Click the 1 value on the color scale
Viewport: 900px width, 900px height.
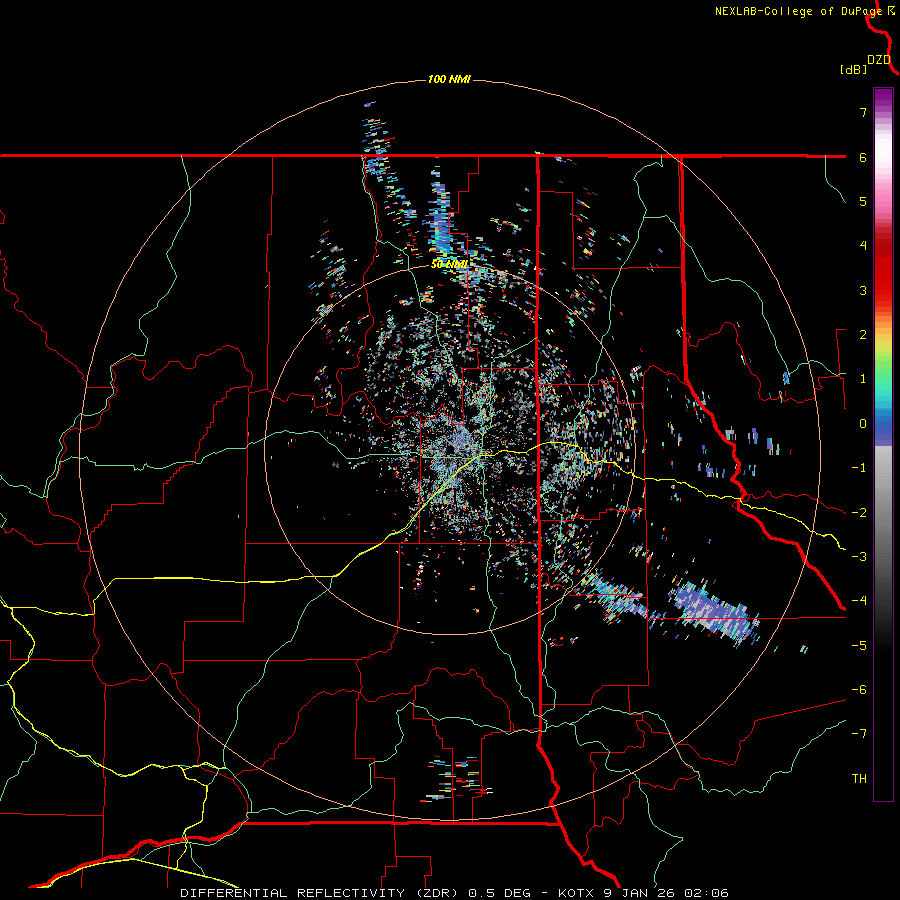pos(863,379)
